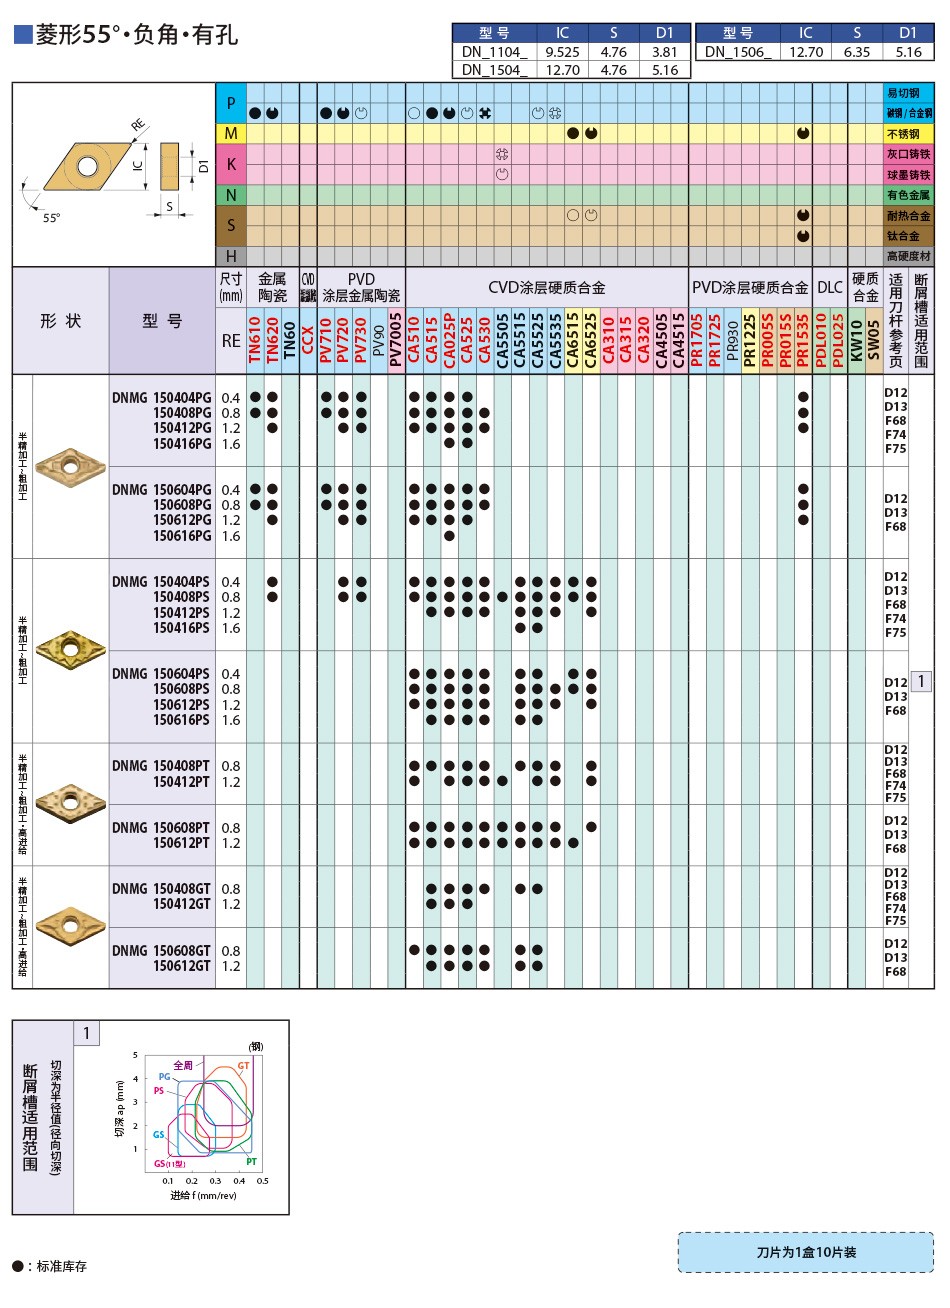Viewport: 950px width, 1308px height.
Task: Click the PV7005 grade column header
Action: 396,340
